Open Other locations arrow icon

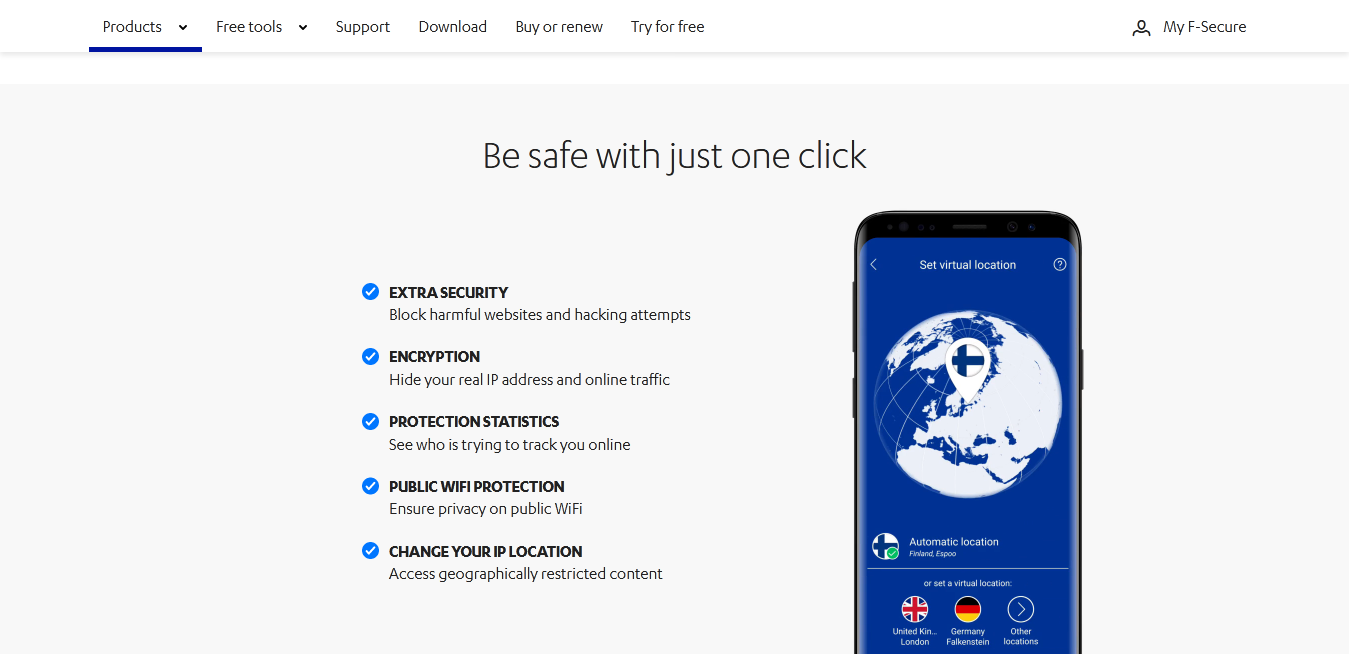pos(1020,609)
